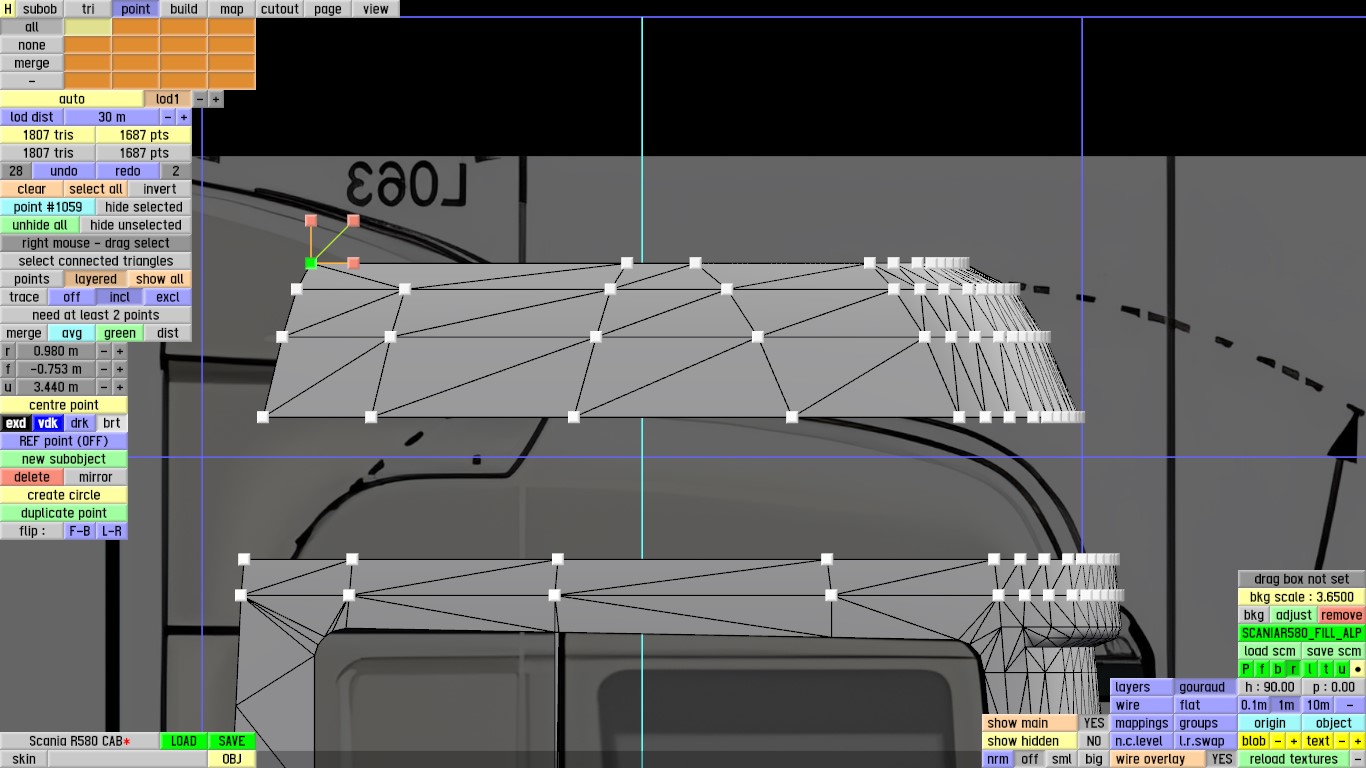The image size is (1366, 768).
Task: Increase the lod level with plus
Action: [216, 99]
